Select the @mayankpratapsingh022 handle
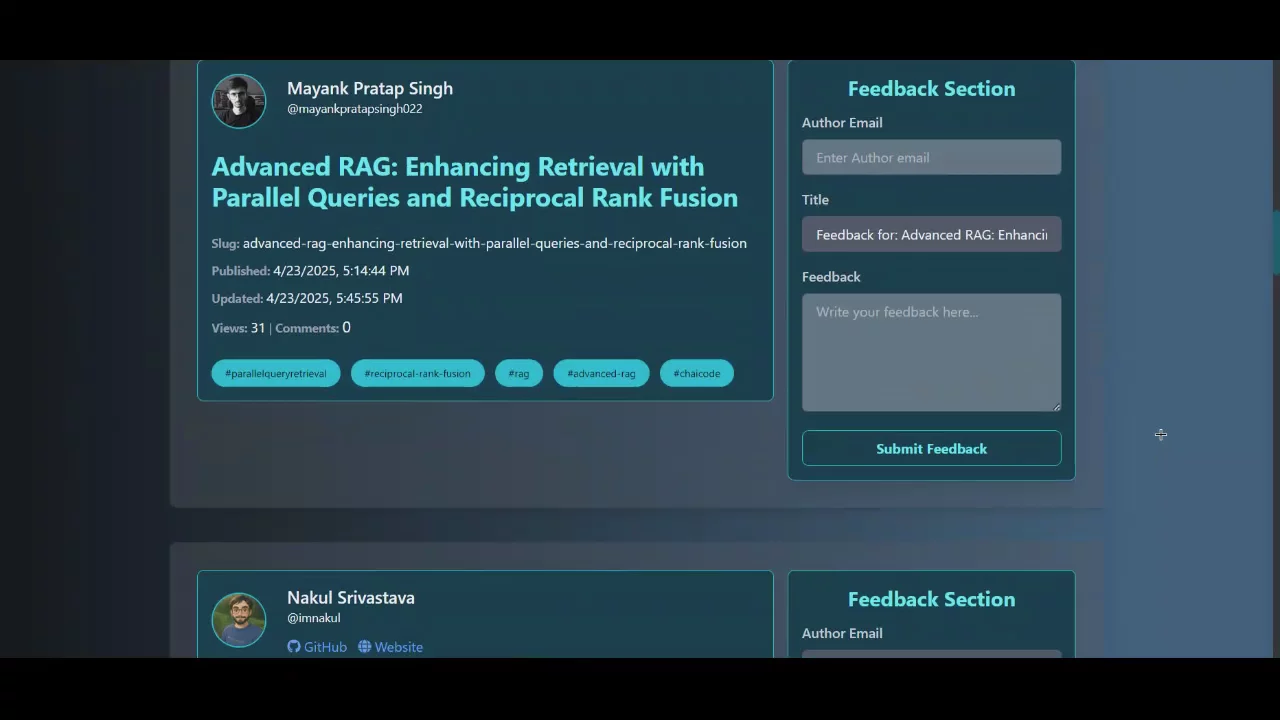Screen dimensions: 1280x720 [x=355, y=109]
